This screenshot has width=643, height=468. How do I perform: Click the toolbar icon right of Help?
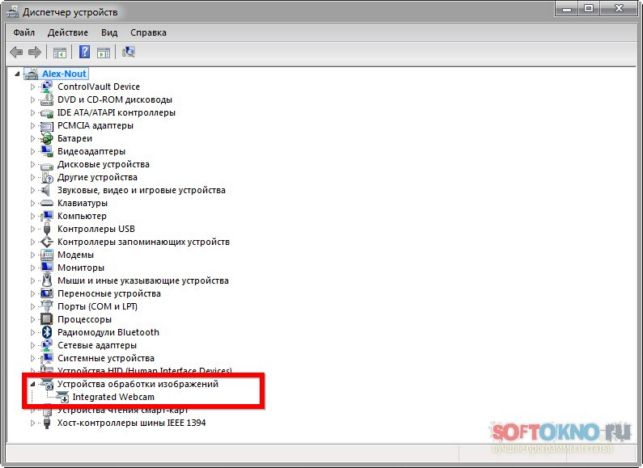pyautogui.click(x=103, y=53)
